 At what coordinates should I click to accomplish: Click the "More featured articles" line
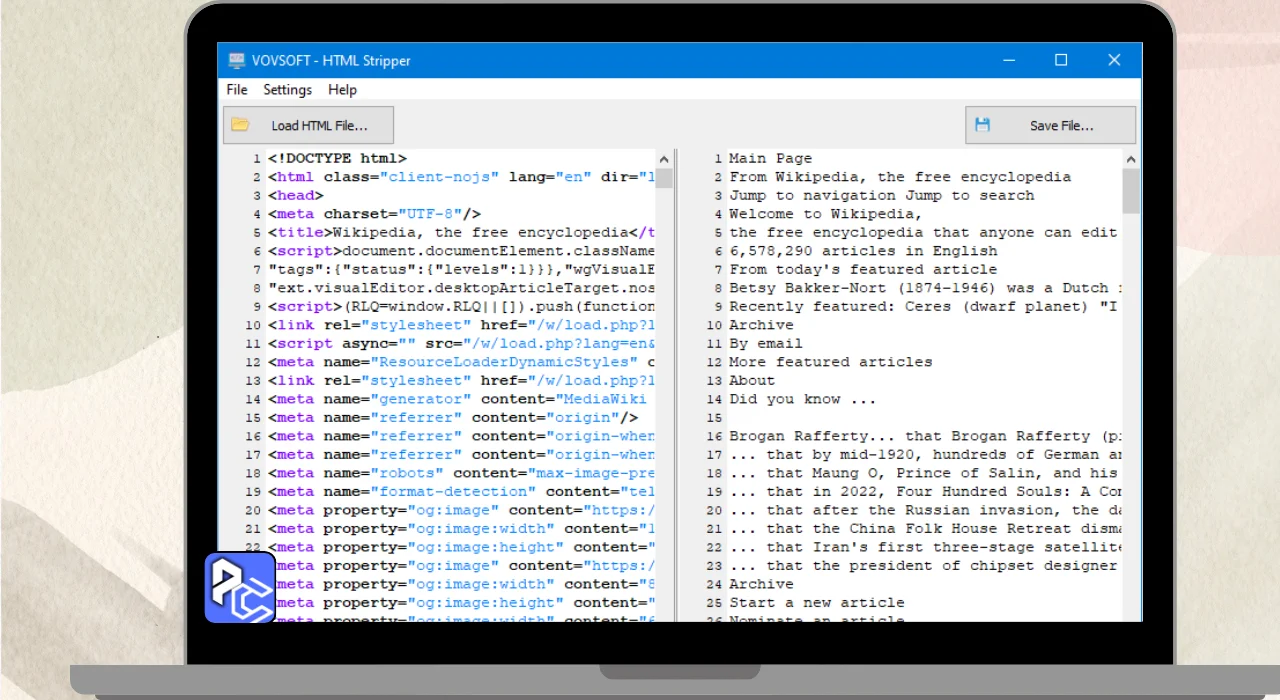830,361
